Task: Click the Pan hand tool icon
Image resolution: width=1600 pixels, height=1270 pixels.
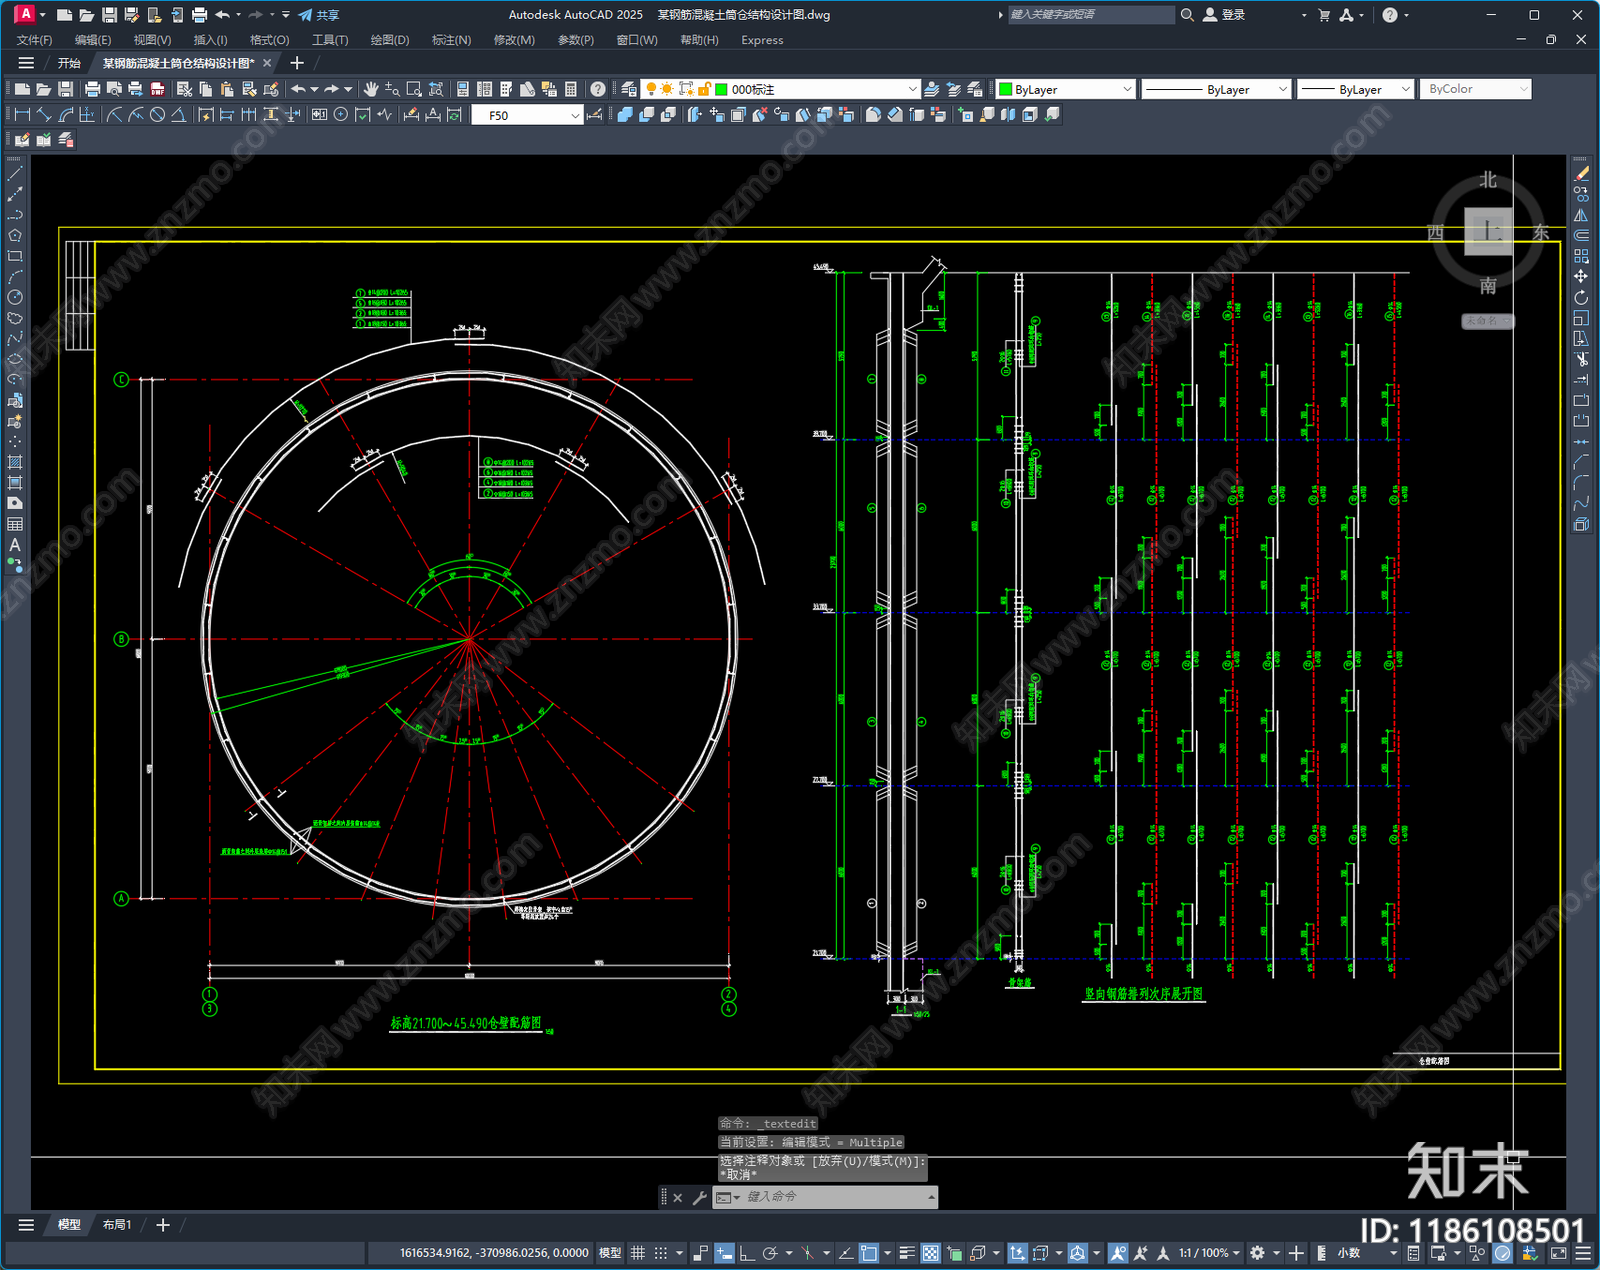Action: (371, 89)
